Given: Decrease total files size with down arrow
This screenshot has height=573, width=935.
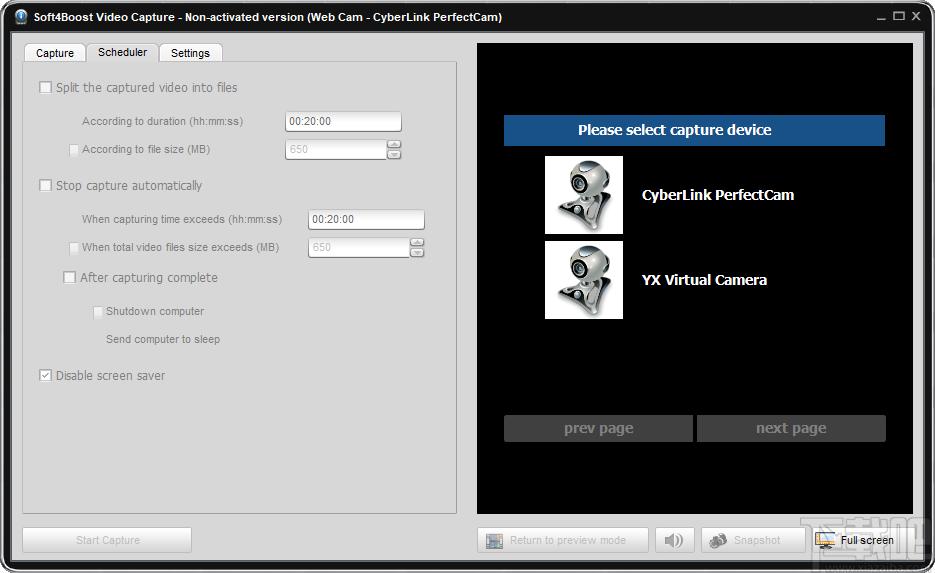Looking at the screenshot, I should click(x=417, y=252).
